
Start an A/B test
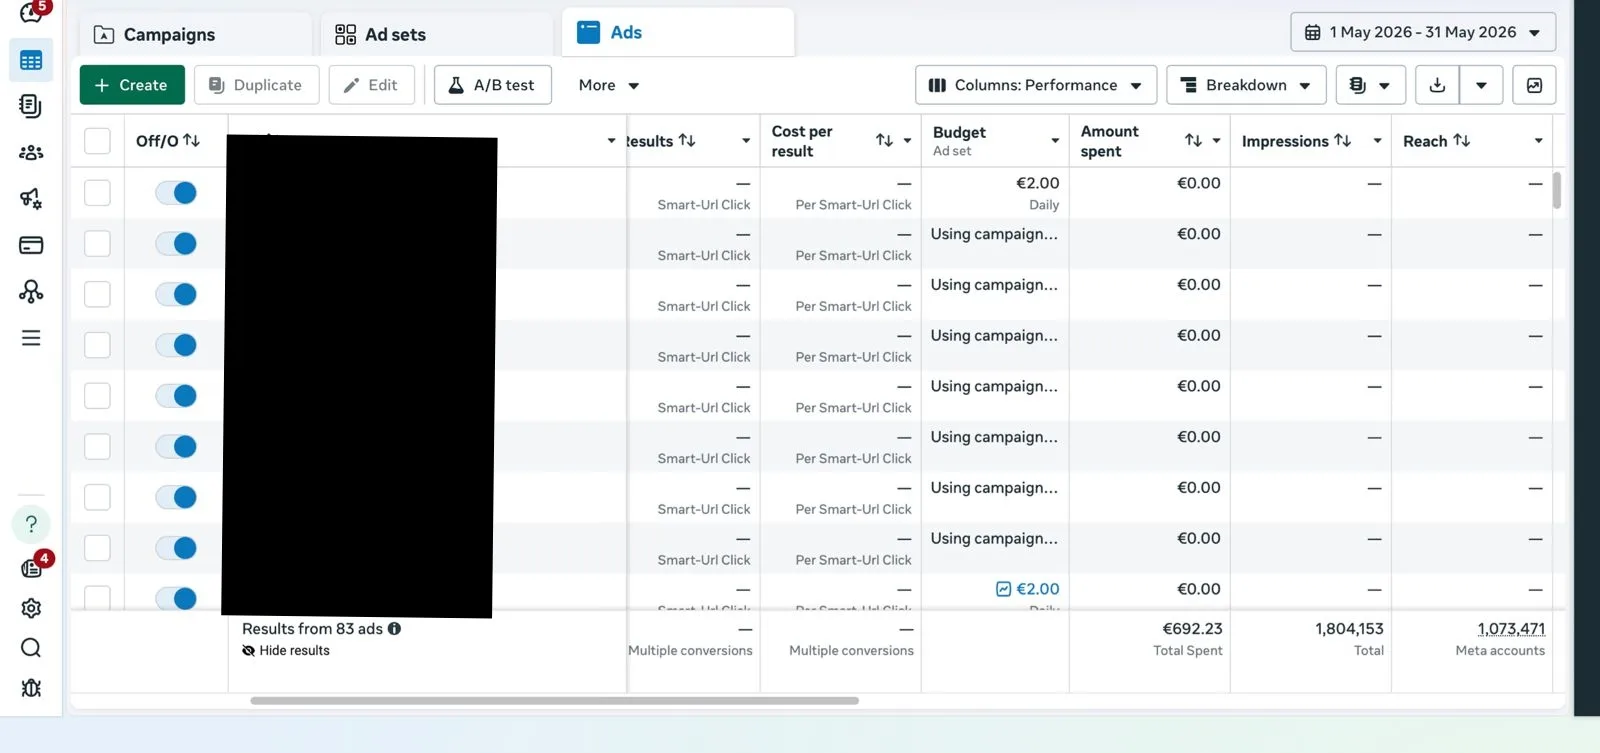pos(492,85)
